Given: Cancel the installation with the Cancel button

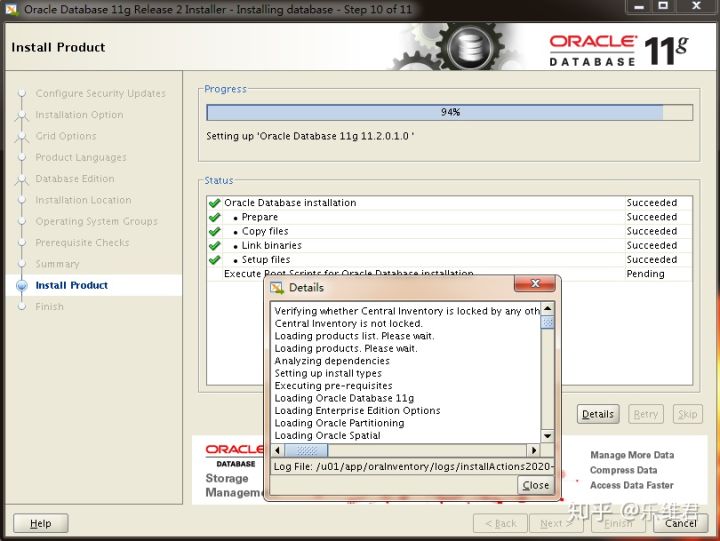Looking at the screenshot, I should tap(681, 523).
